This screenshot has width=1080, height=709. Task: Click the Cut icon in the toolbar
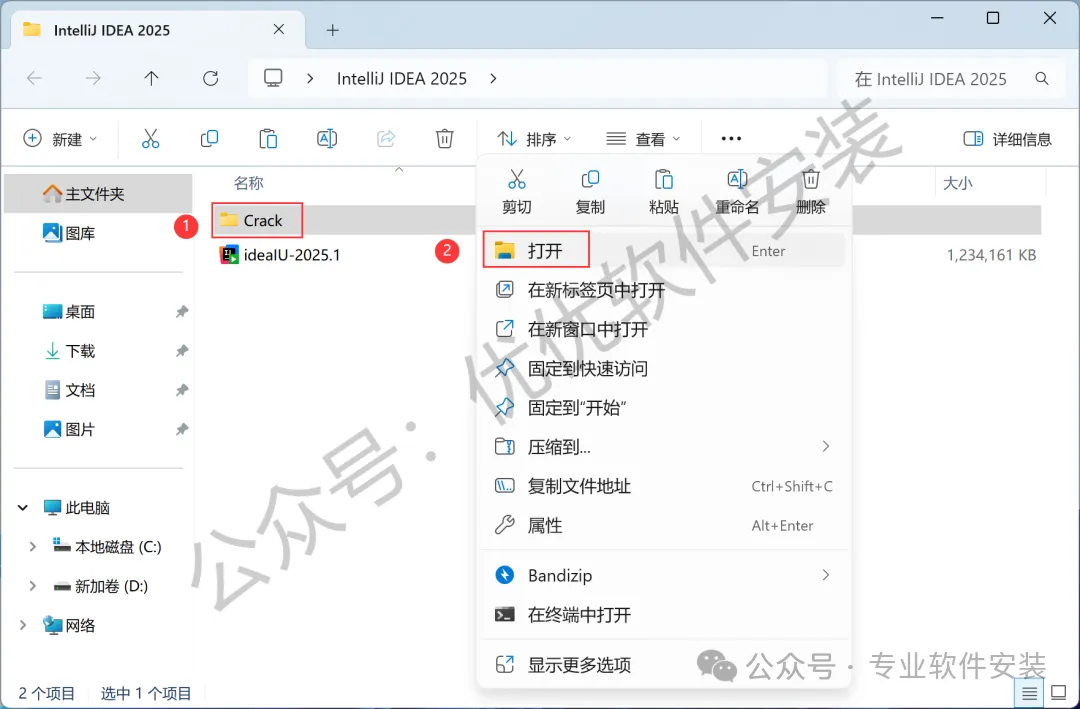pos(150,138)
